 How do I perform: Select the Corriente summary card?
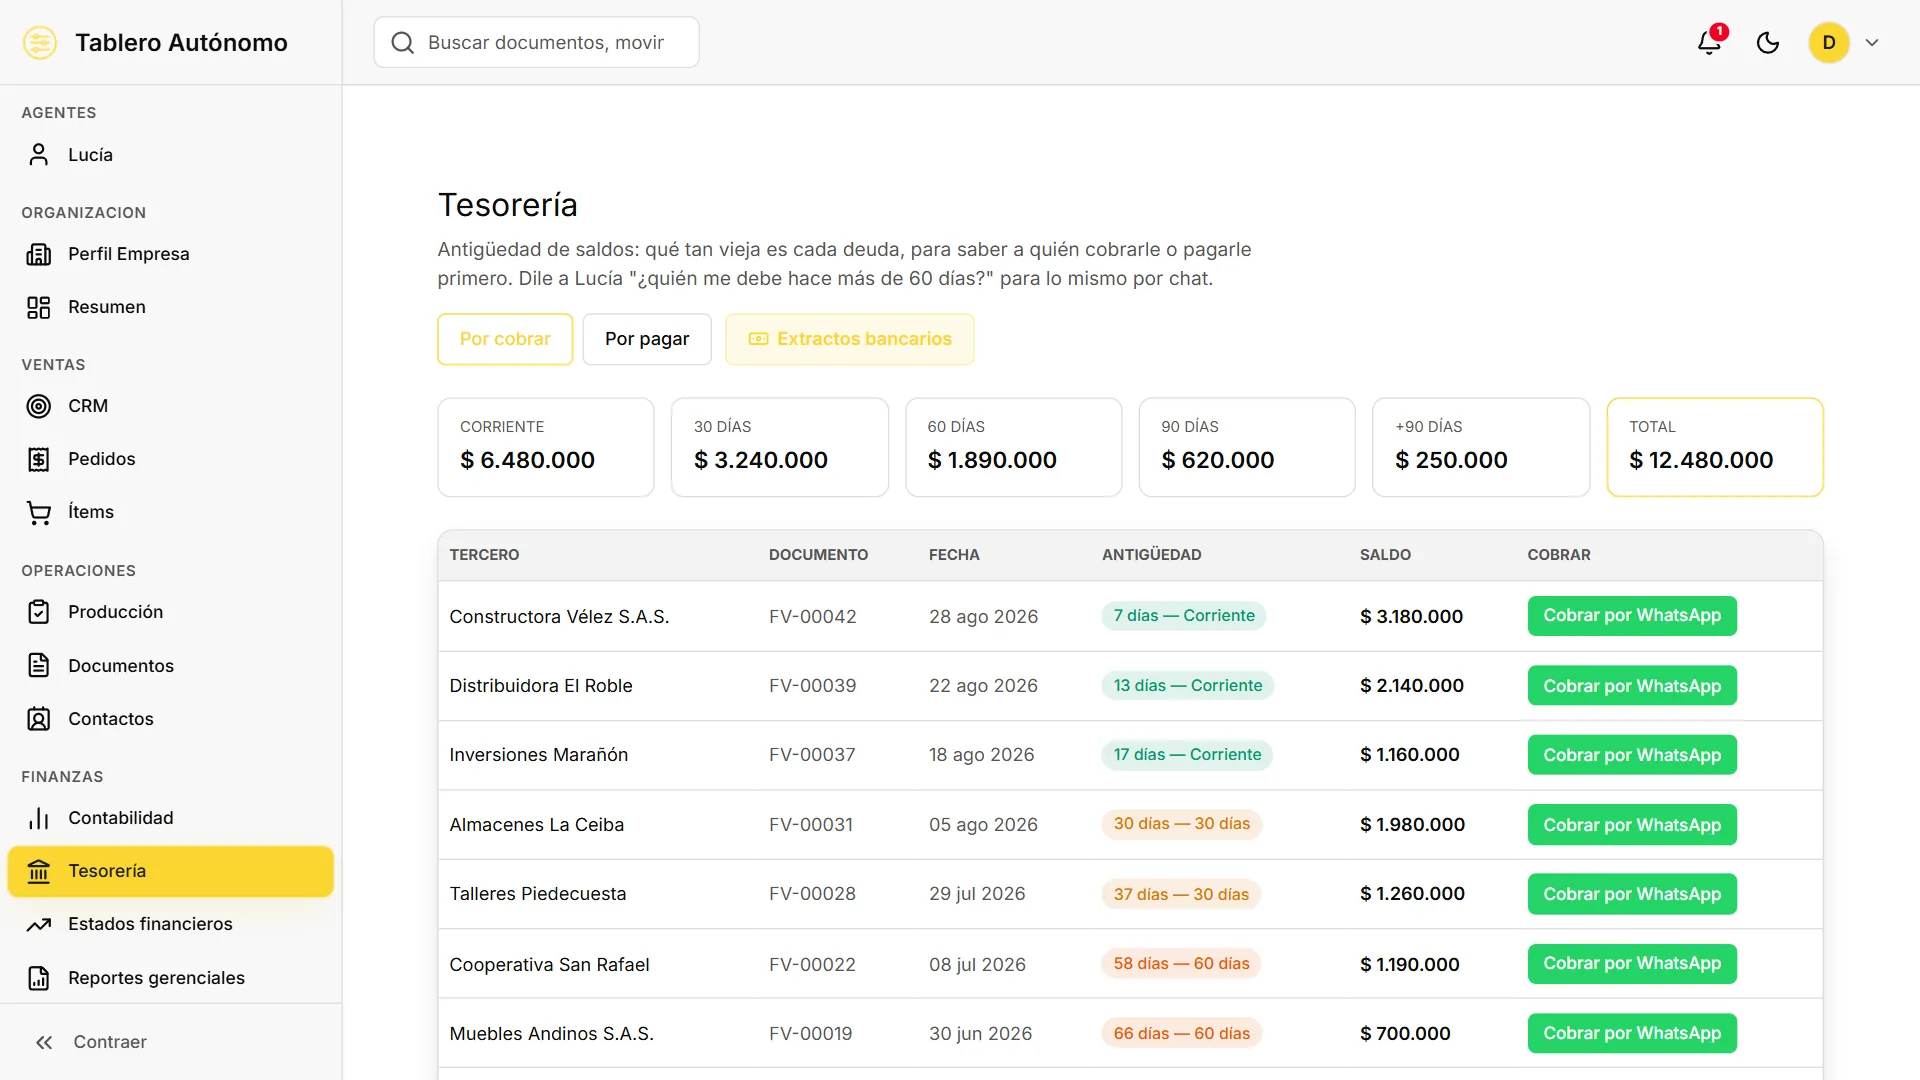coord(546,447)
